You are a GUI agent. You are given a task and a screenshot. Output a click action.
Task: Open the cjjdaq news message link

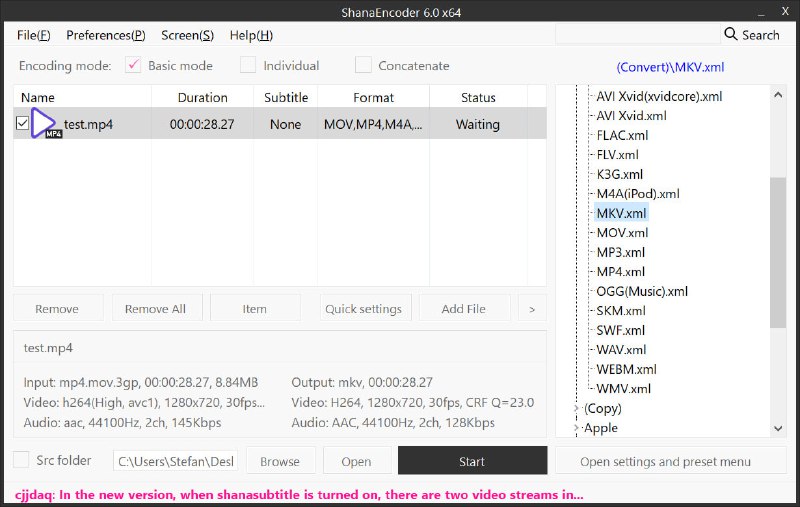click(x=298, y=494)
